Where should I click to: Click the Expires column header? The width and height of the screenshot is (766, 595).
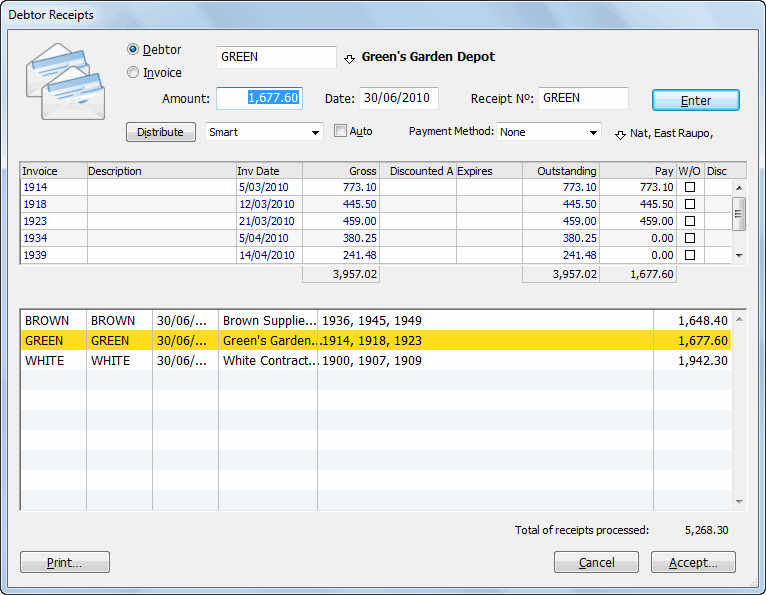point(489,171)
